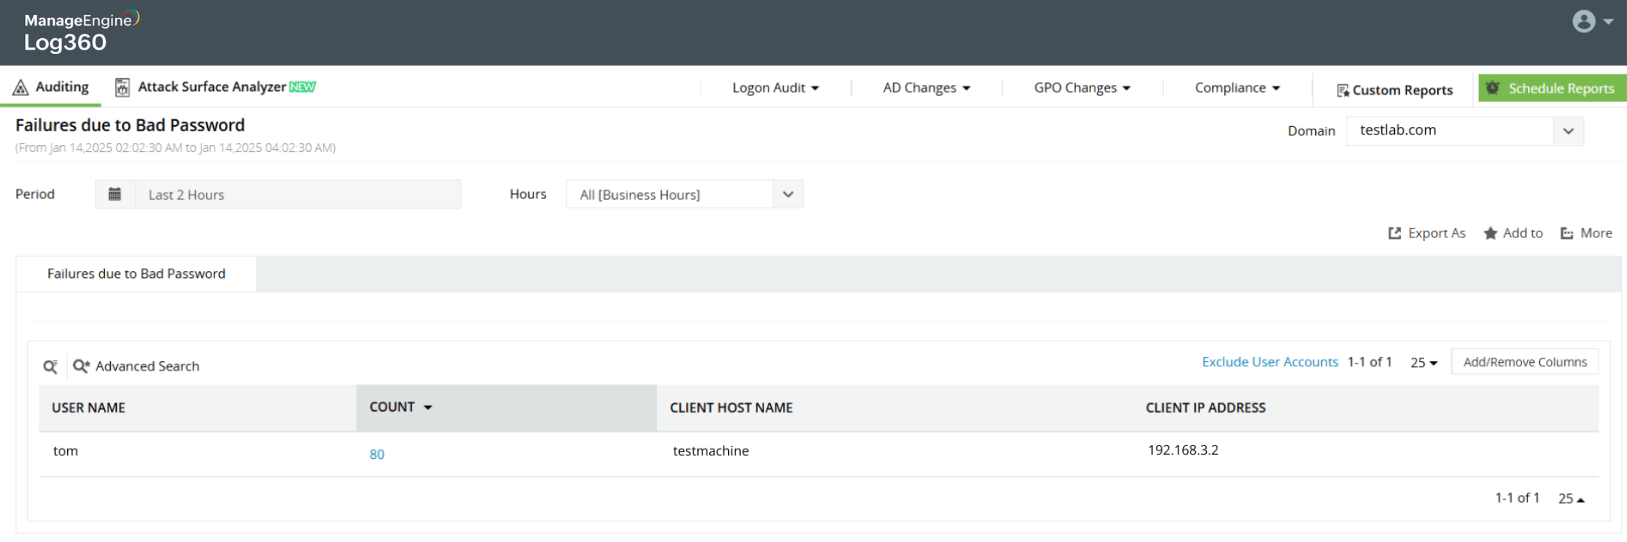
Task: Open the Compliance dropdown menu
Action: (1237, 88)
